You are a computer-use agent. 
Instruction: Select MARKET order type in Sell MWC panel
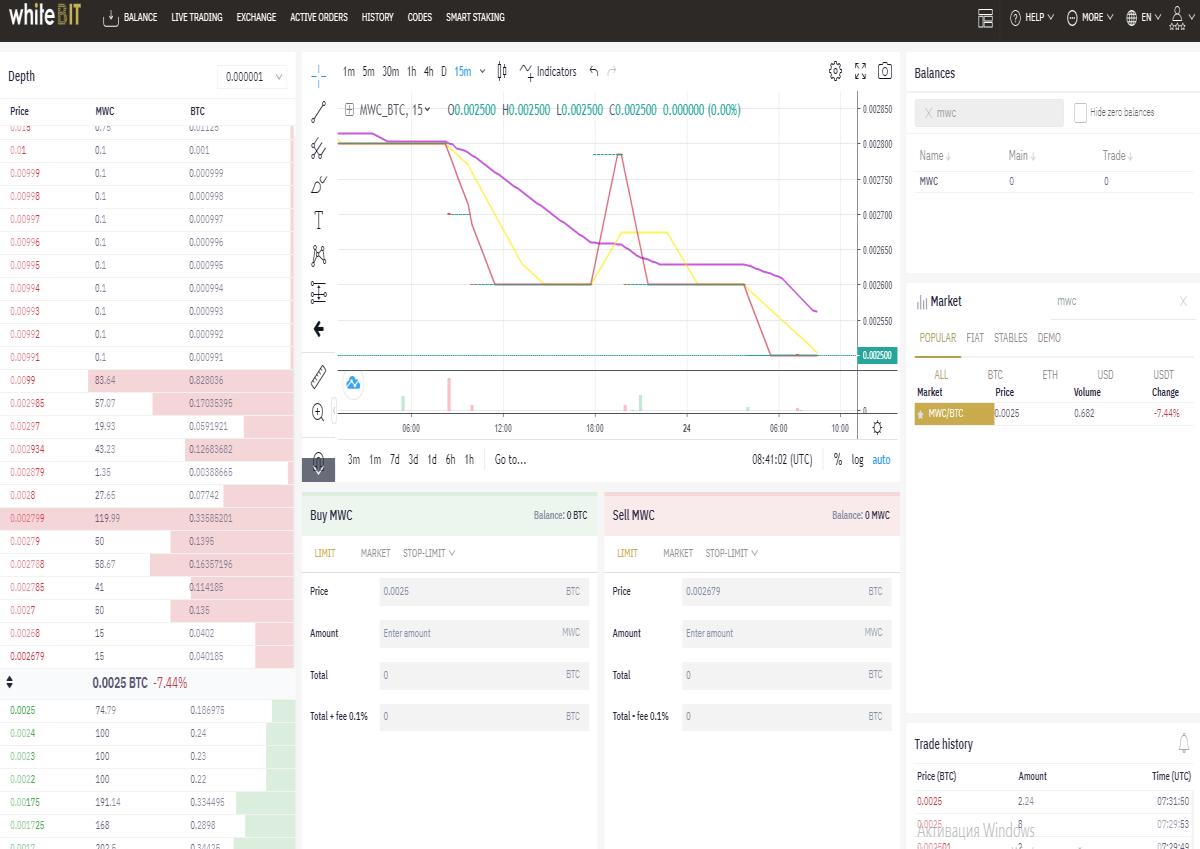coord(678,553)
